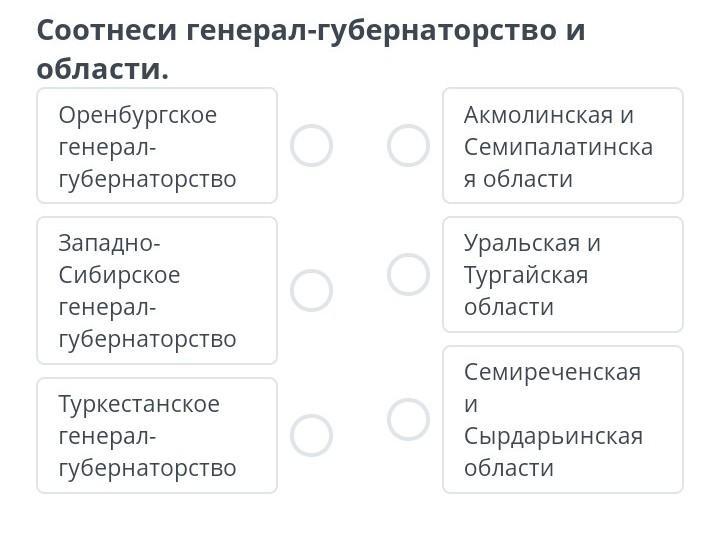The height and width of the screenshot is (557, 720).
Task: Choose the Акмолинская и Семипалатинская области card
Action: (562, 146)
